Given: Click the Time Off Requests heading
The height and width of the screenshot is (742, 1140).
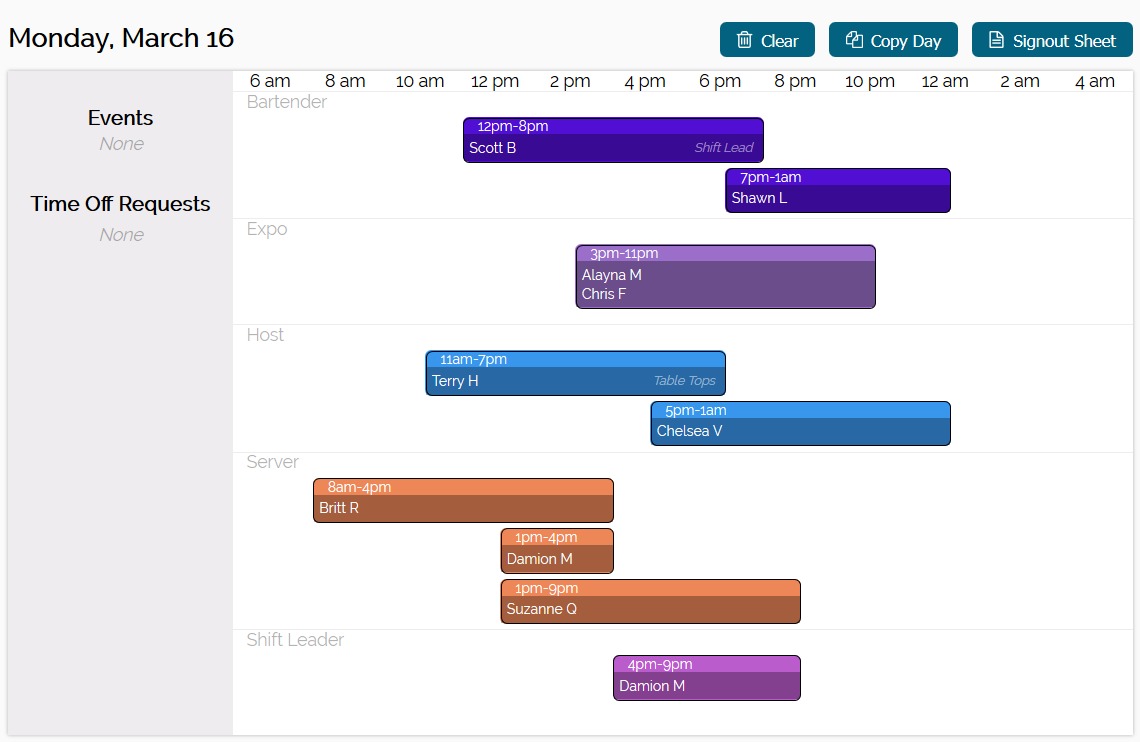Looking at the screenshot, I should pos(120,203).
